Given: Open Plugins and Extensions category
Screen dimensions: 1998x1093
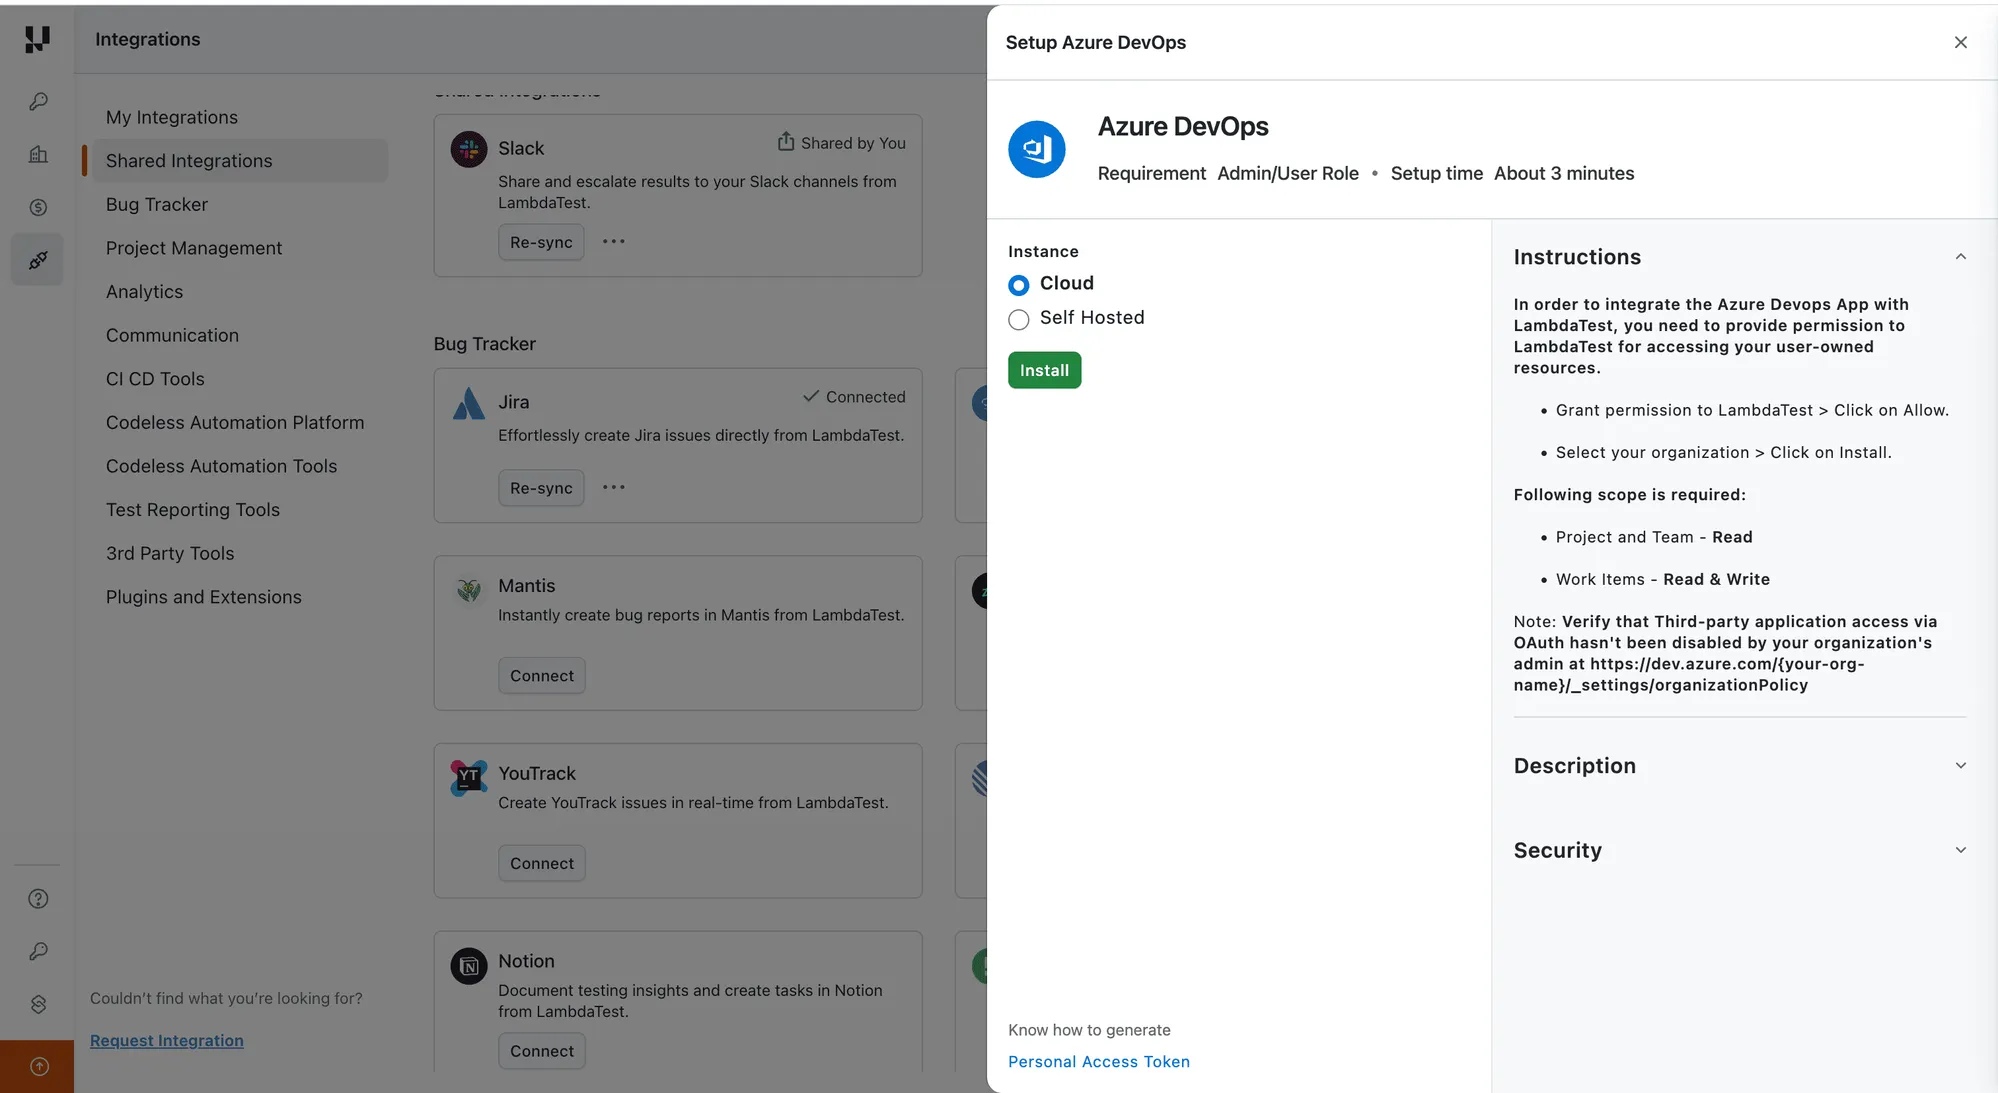Looking at the screenshot, I should 204,597.
